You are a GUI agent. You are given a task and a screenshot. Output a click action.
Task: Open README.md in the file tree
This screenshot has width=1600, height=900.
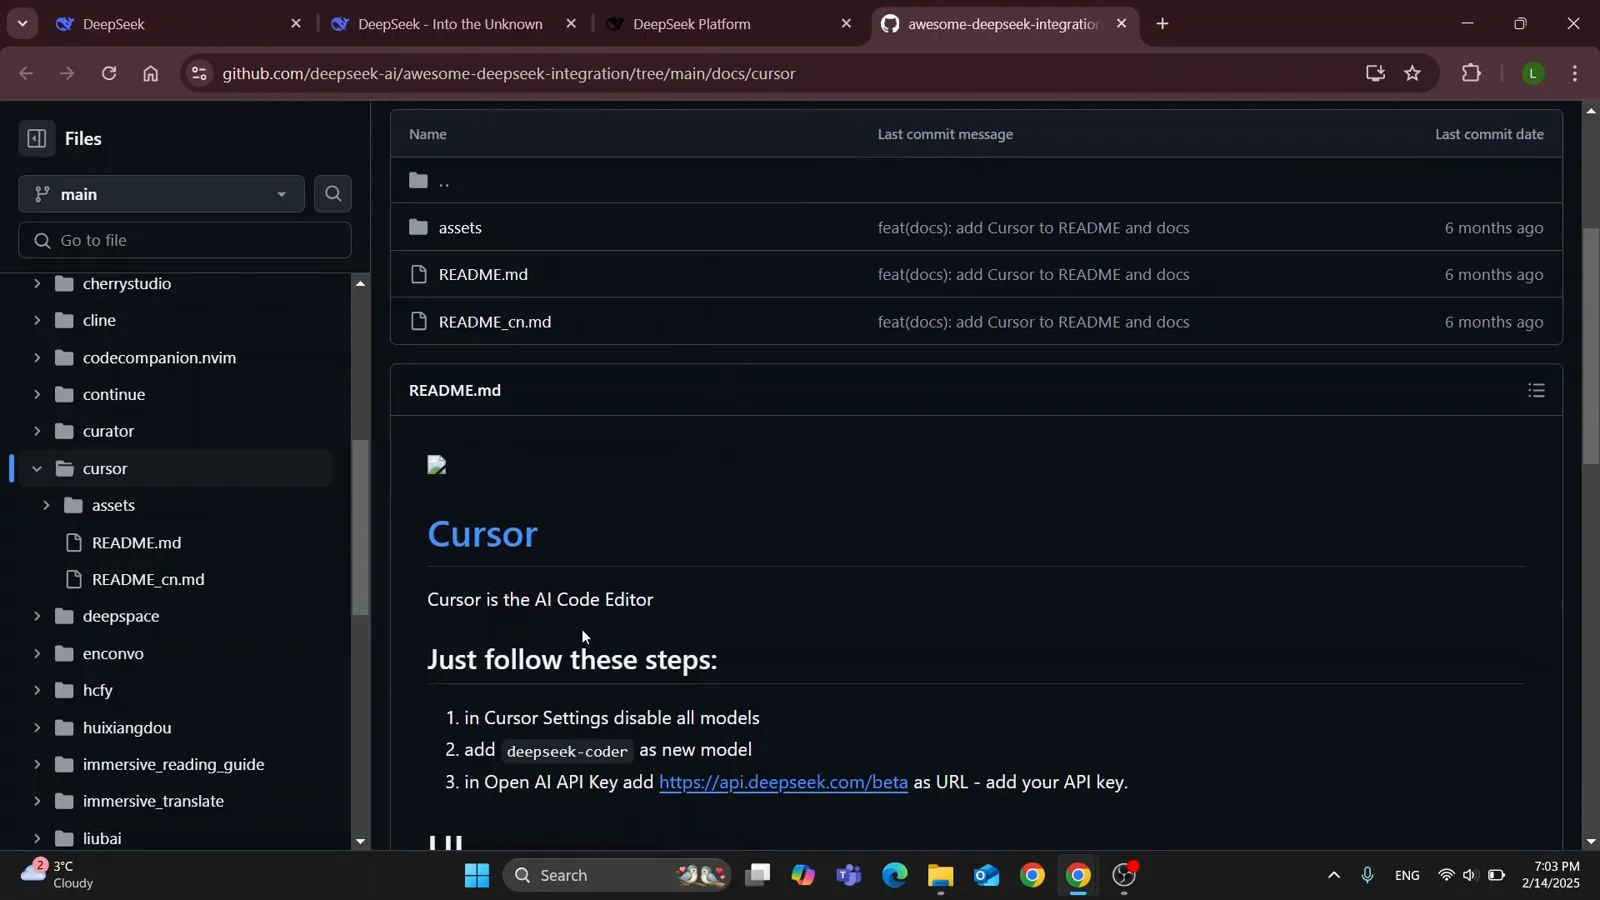click(x=137, y=543)
